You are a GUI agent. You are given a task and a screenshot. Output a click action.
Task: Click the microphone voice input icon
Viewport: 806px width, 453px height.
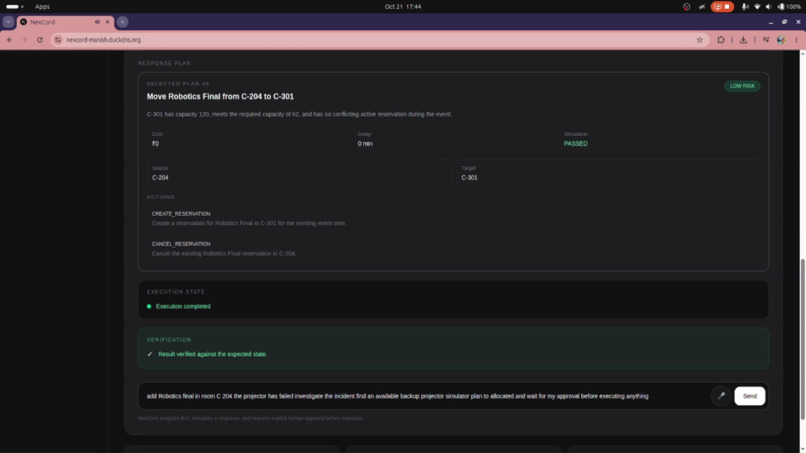coord(721,396)
